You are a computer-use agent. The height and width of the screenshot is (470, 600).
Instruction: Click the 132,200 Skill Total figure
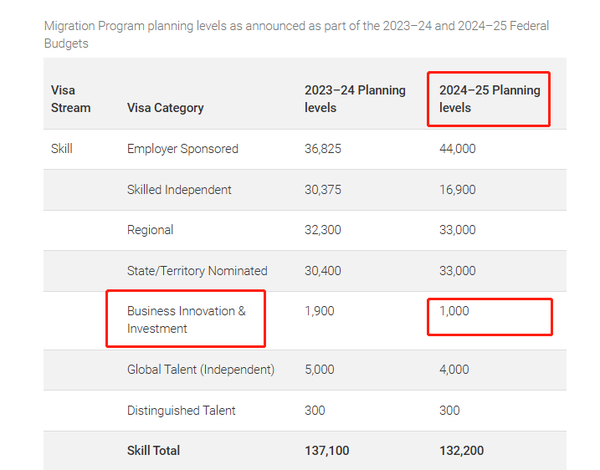(x=461, y=450)
